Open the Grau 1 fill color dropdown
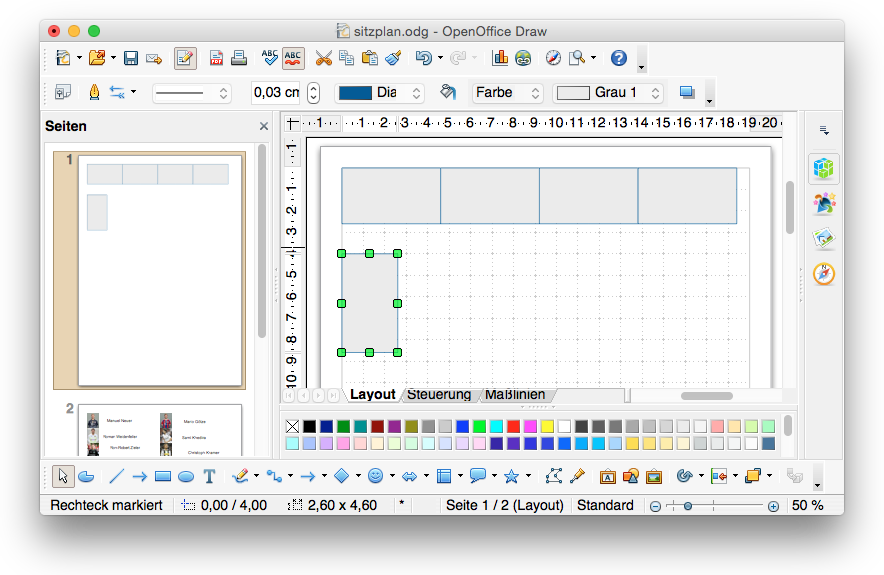884x575 pixels. [608, 93]
